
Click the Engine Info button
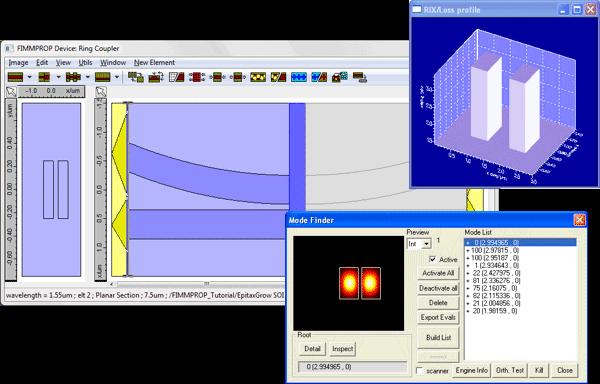pos(471,370)
